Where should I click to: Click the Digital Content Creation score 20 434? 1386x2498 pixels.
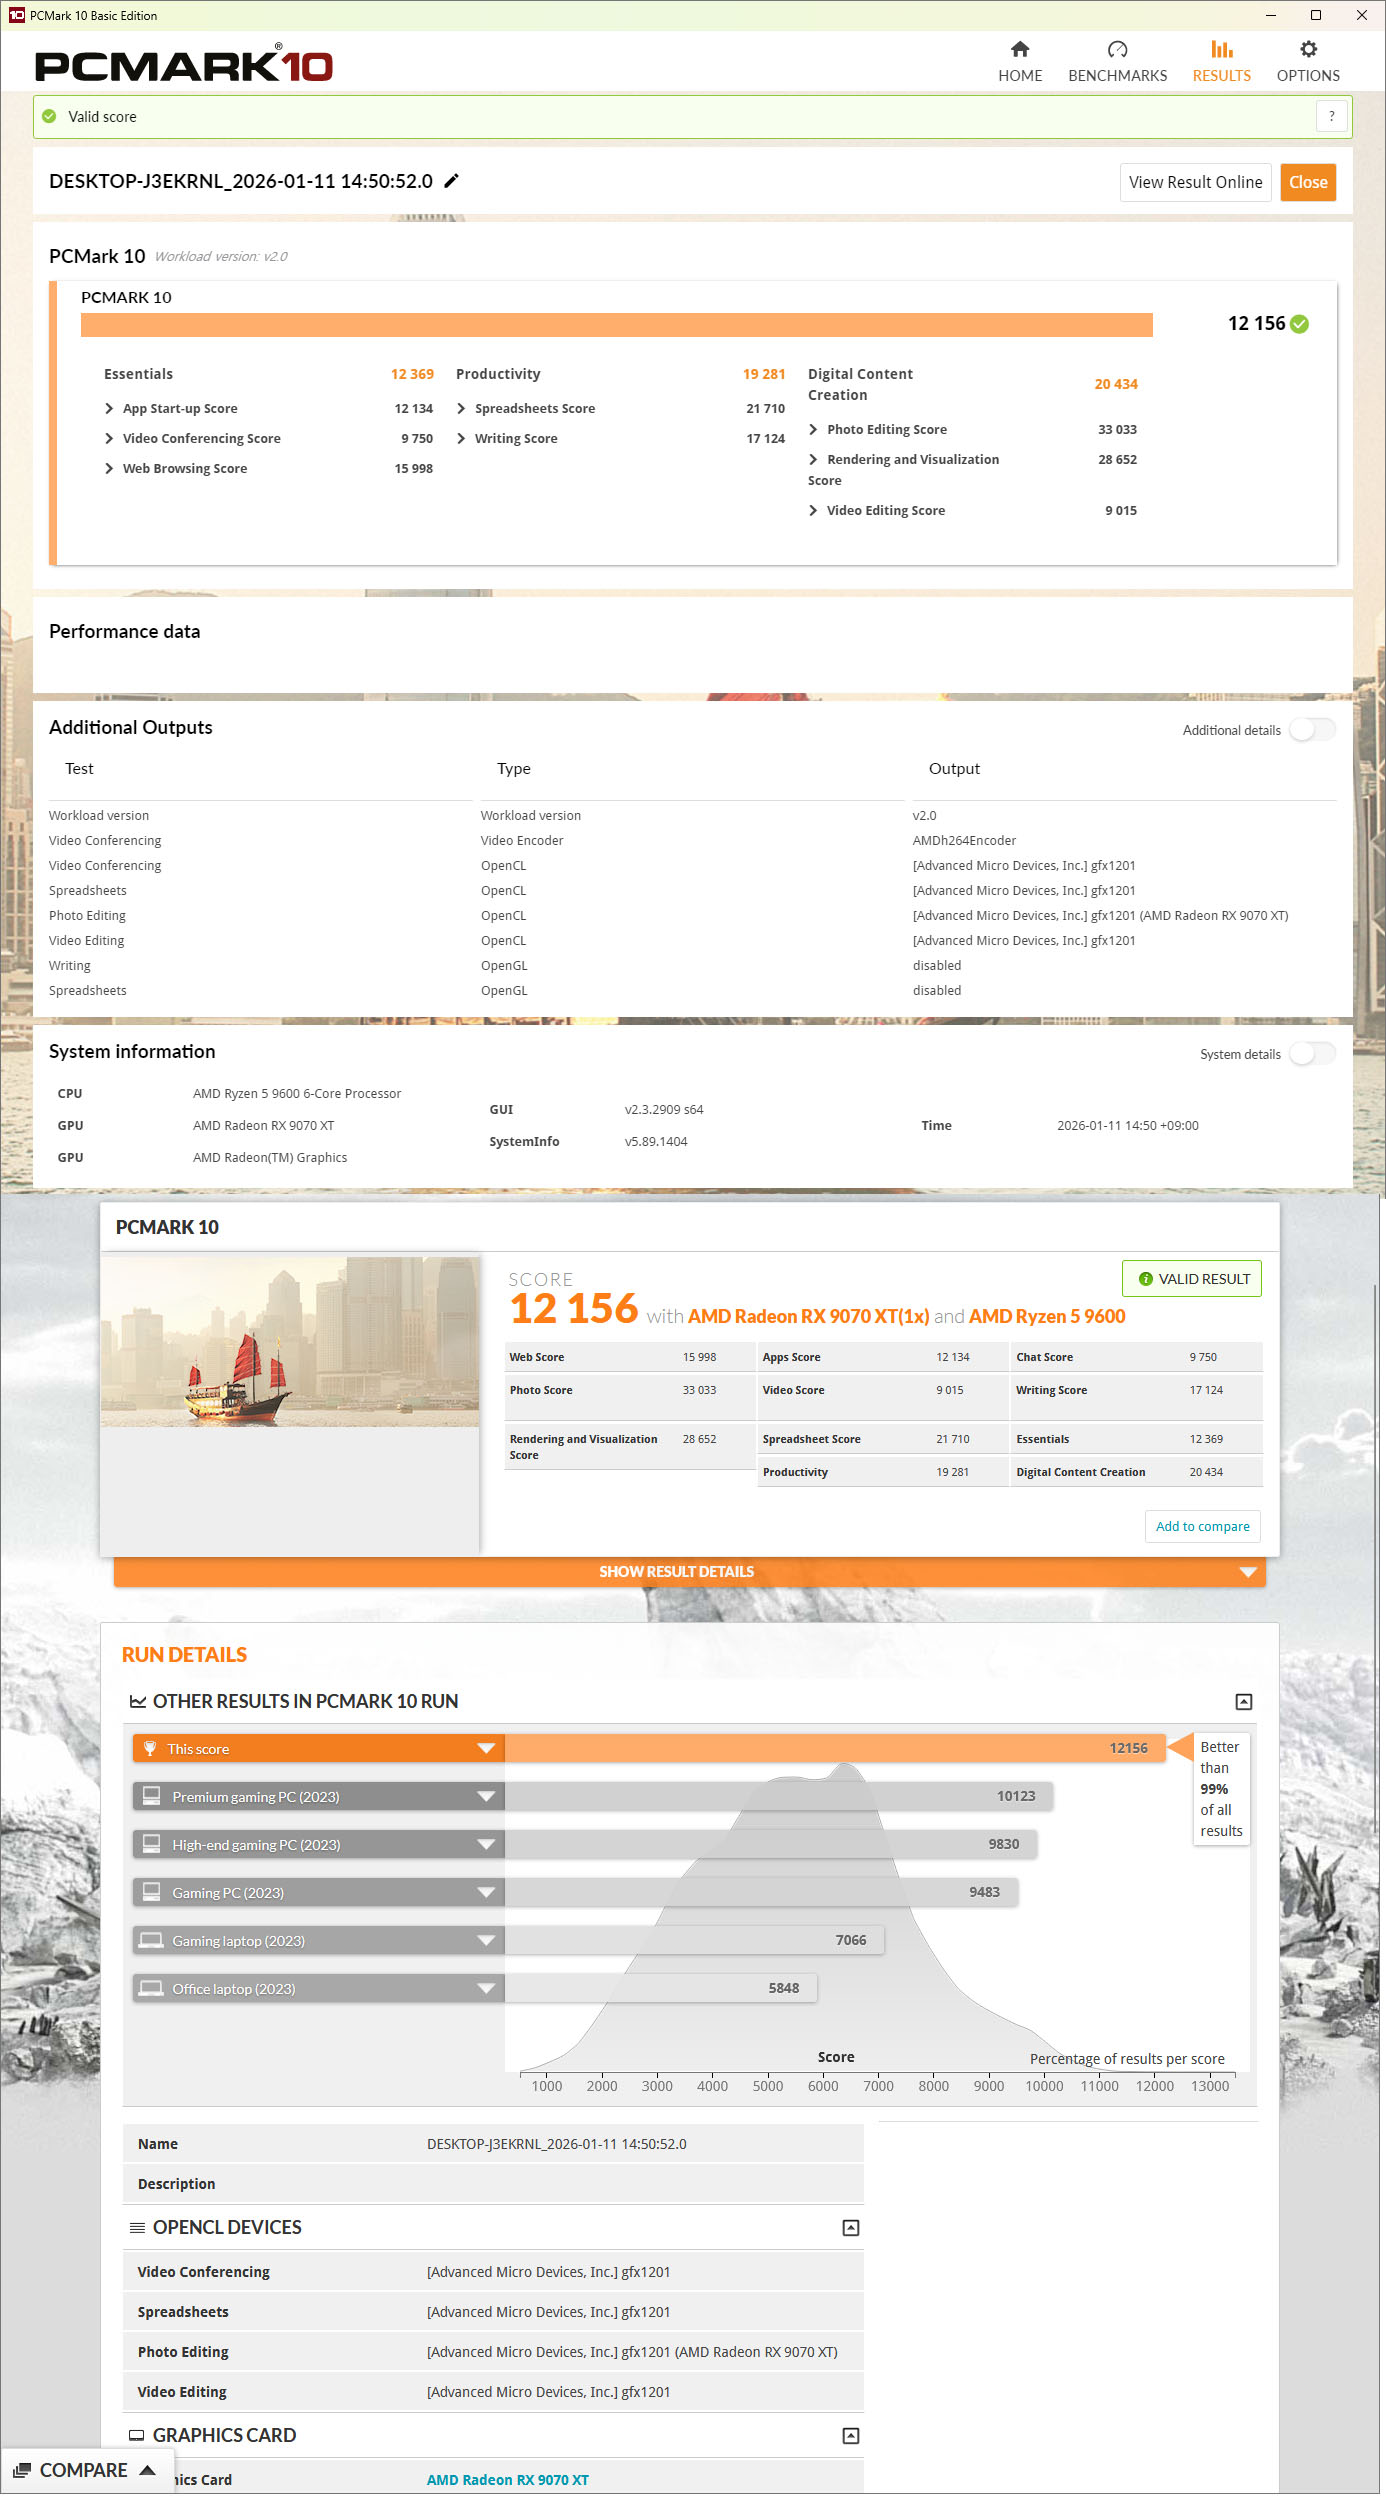[1116, 385]
